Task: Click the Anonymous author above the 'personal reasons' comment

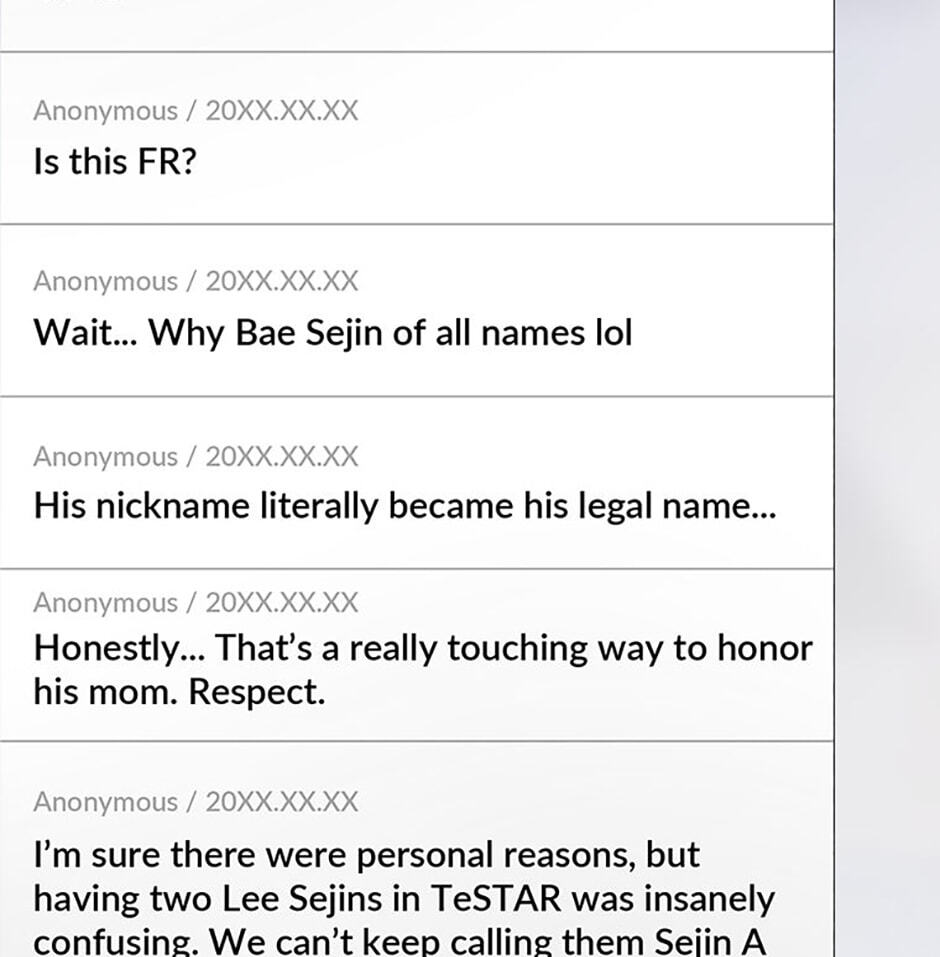Action: click(106, 802)
